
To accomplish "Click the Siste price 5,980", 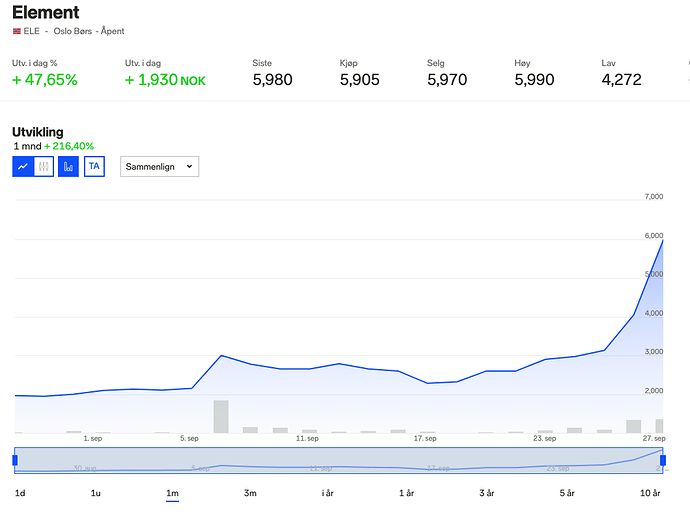I will (x=272, y=80).
